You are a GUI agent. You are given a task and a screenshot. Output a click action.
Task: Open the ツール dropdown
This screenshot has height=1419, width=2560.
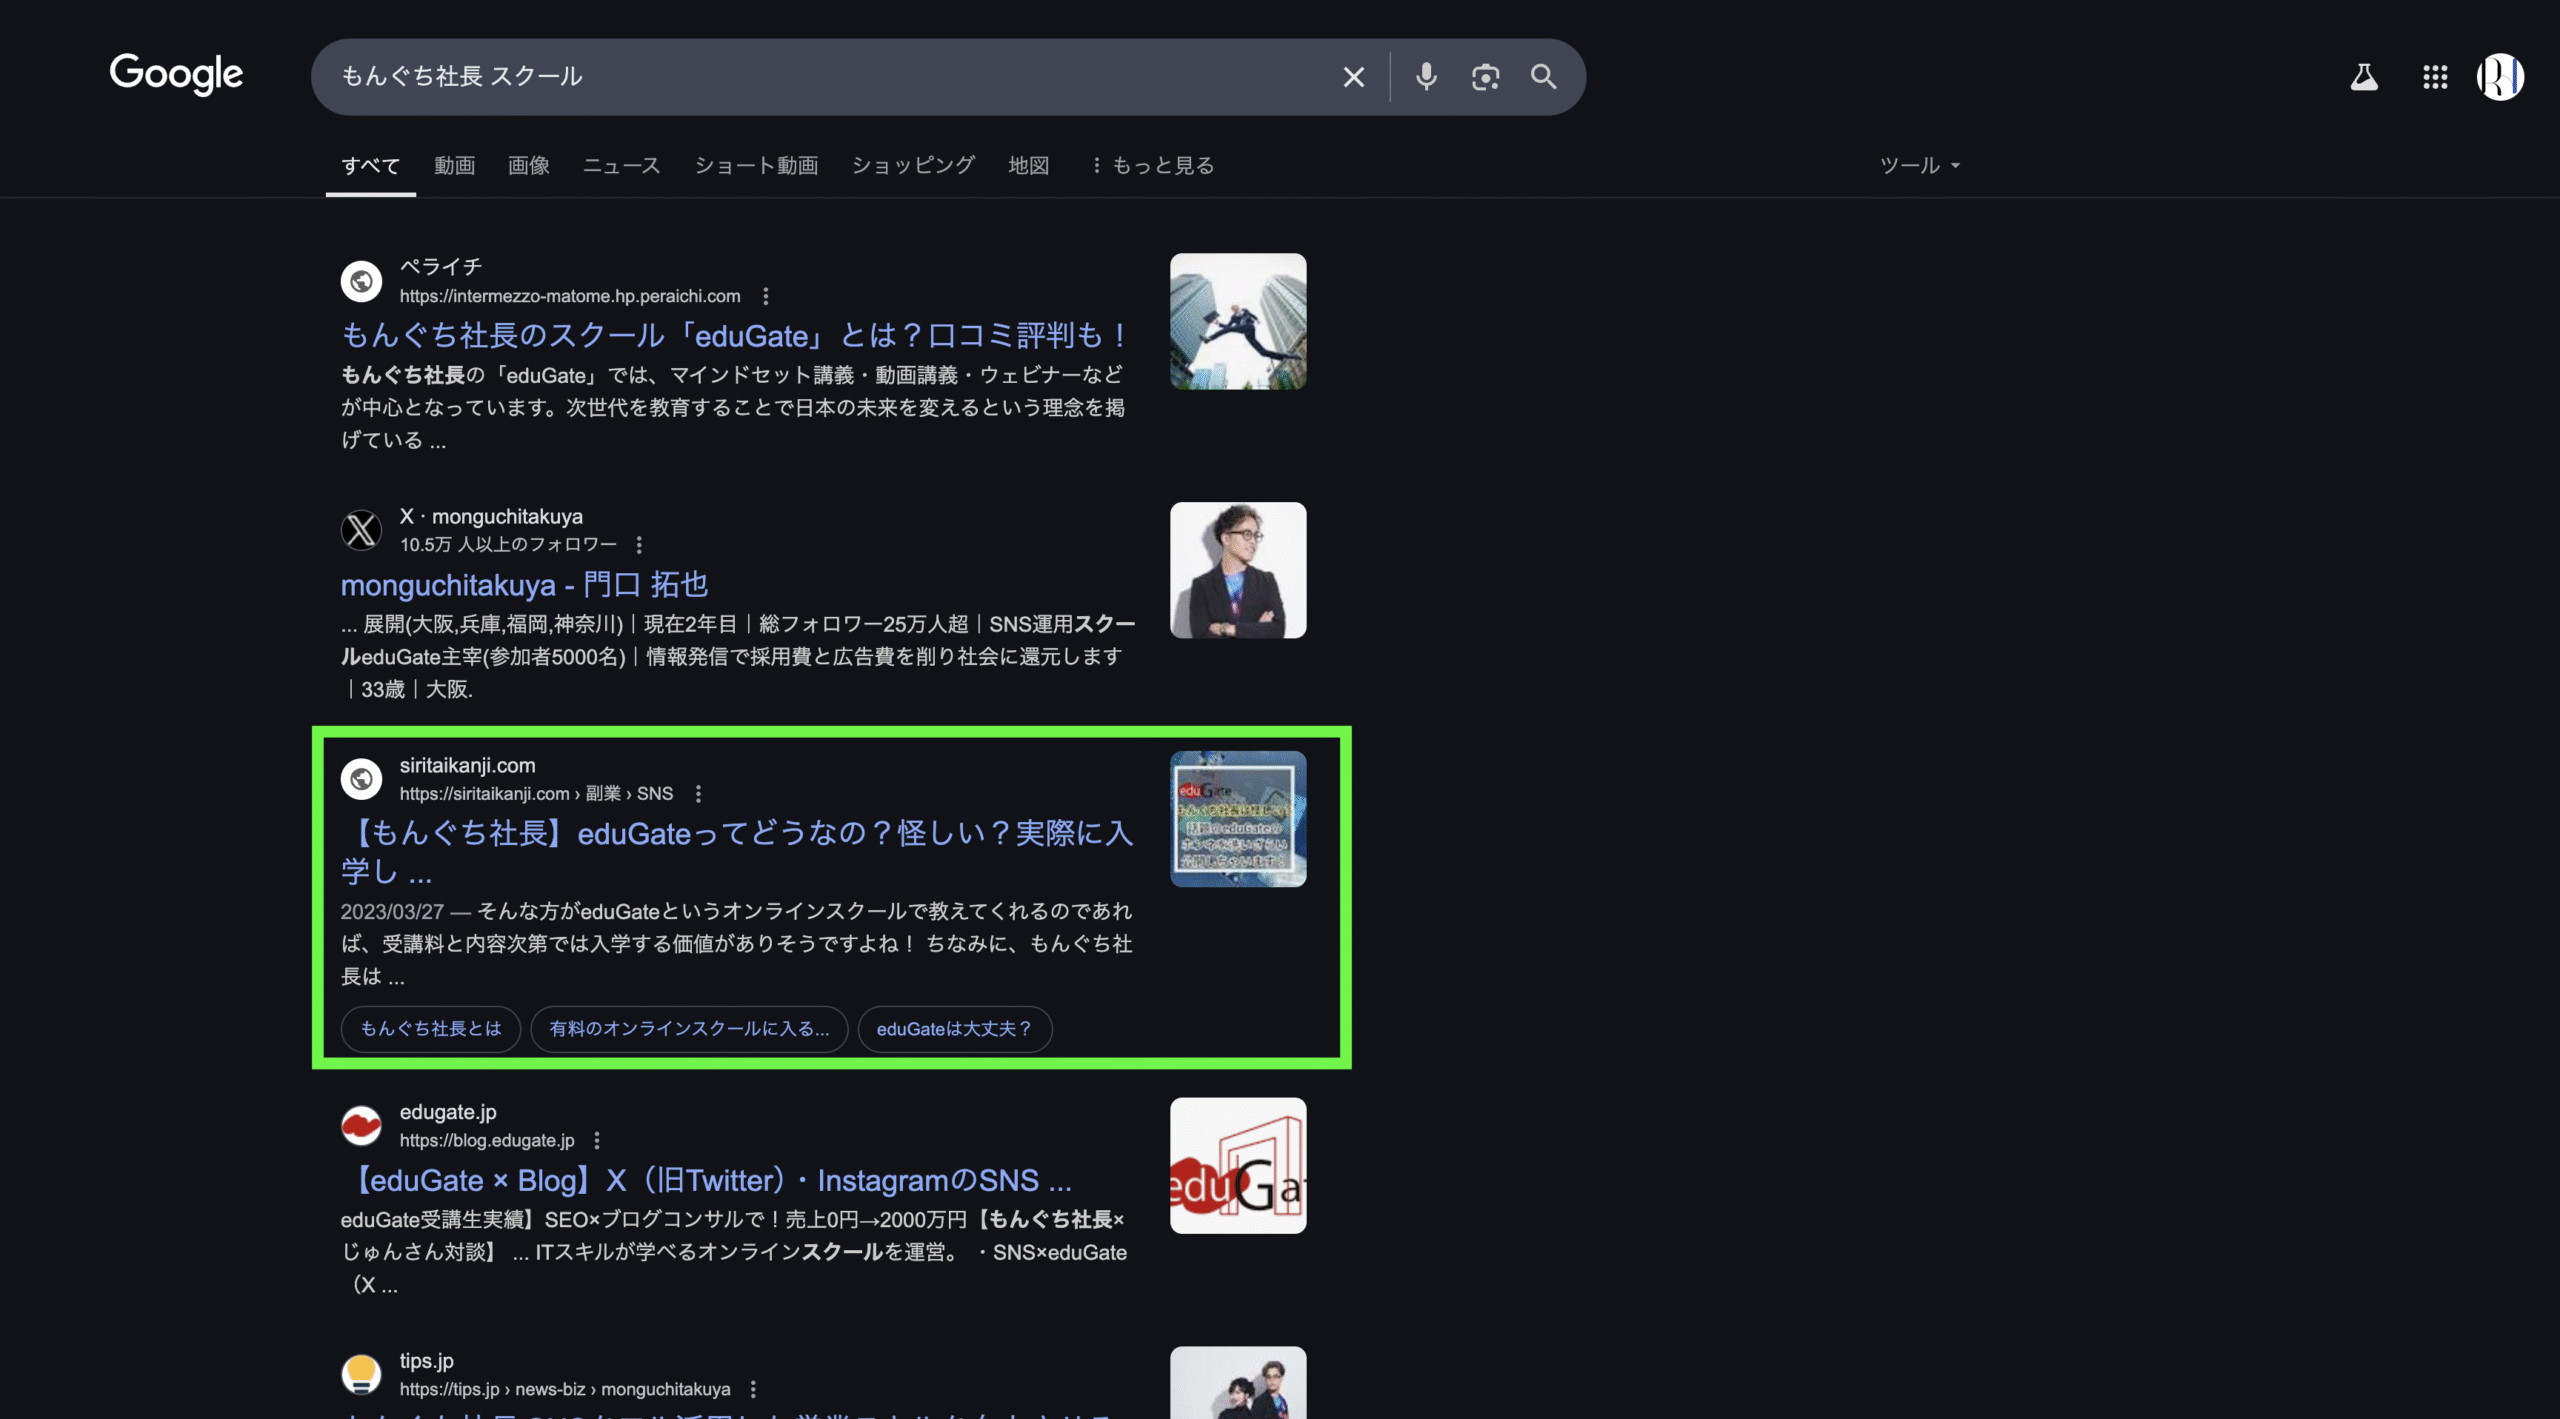coord(1919,166)
